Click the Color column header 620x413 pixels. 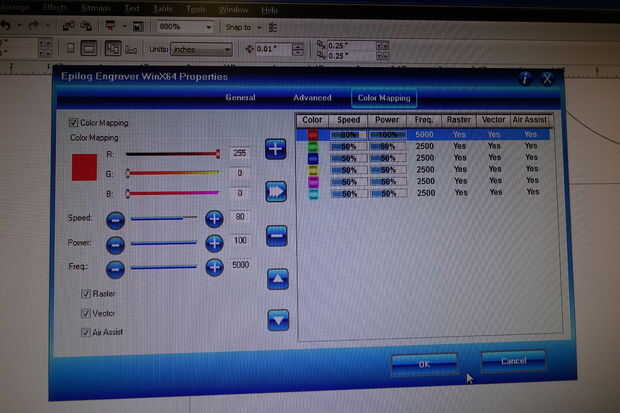312,120
